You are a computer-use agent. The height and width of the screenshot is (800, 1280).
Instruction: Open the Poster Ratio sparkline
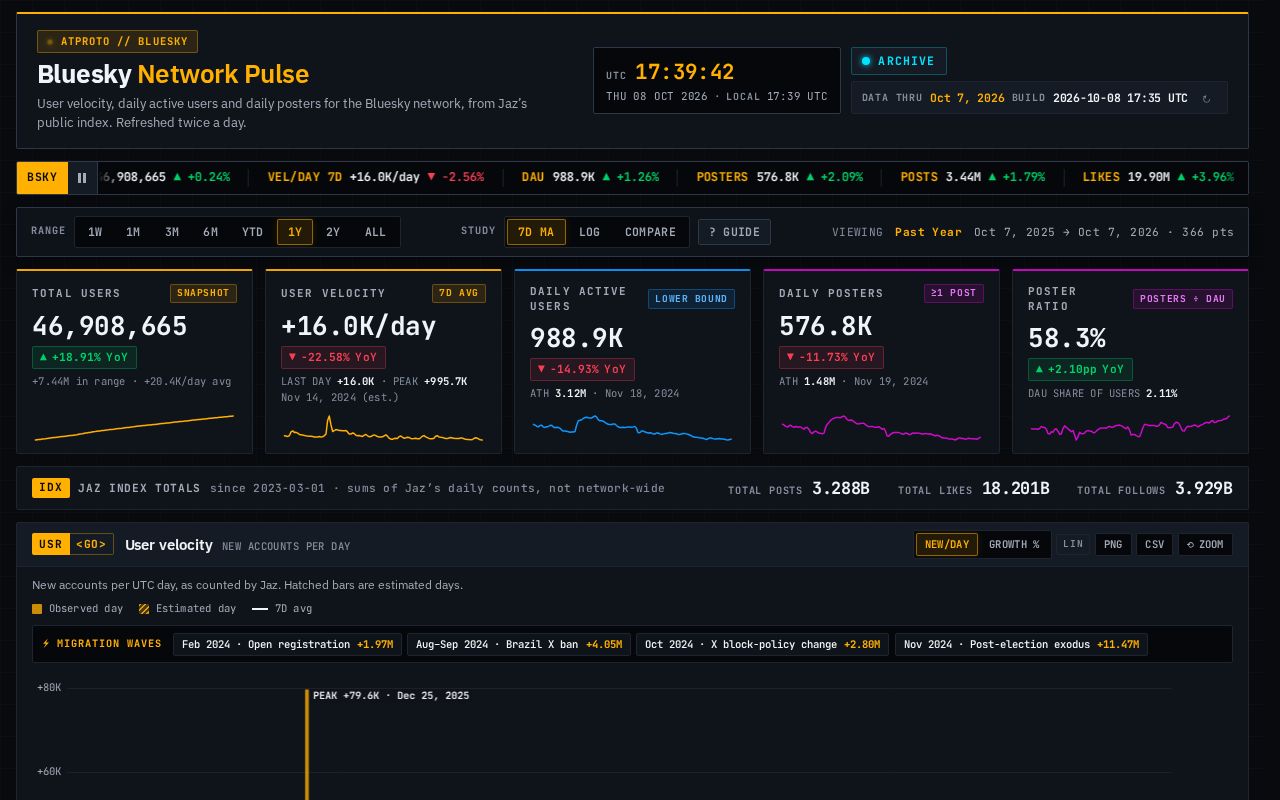coord(1130,428)
